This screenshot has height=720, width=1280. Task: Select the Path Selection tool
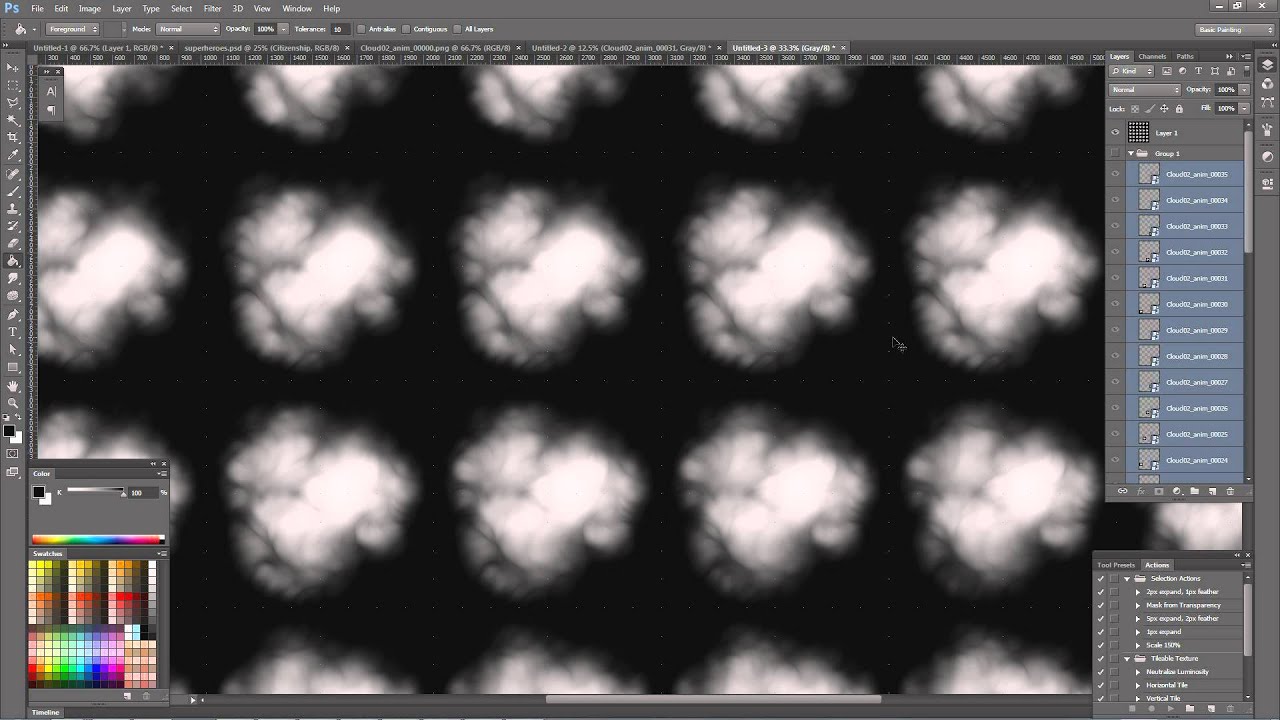pyautogui.click(x=13, y=350)
